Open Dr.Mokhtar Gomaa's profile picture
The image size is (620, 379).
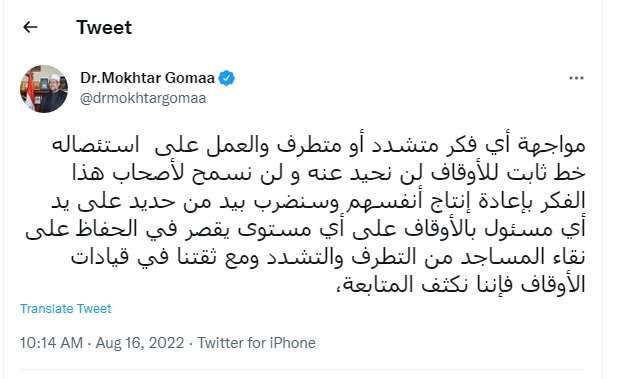point(44,89)
